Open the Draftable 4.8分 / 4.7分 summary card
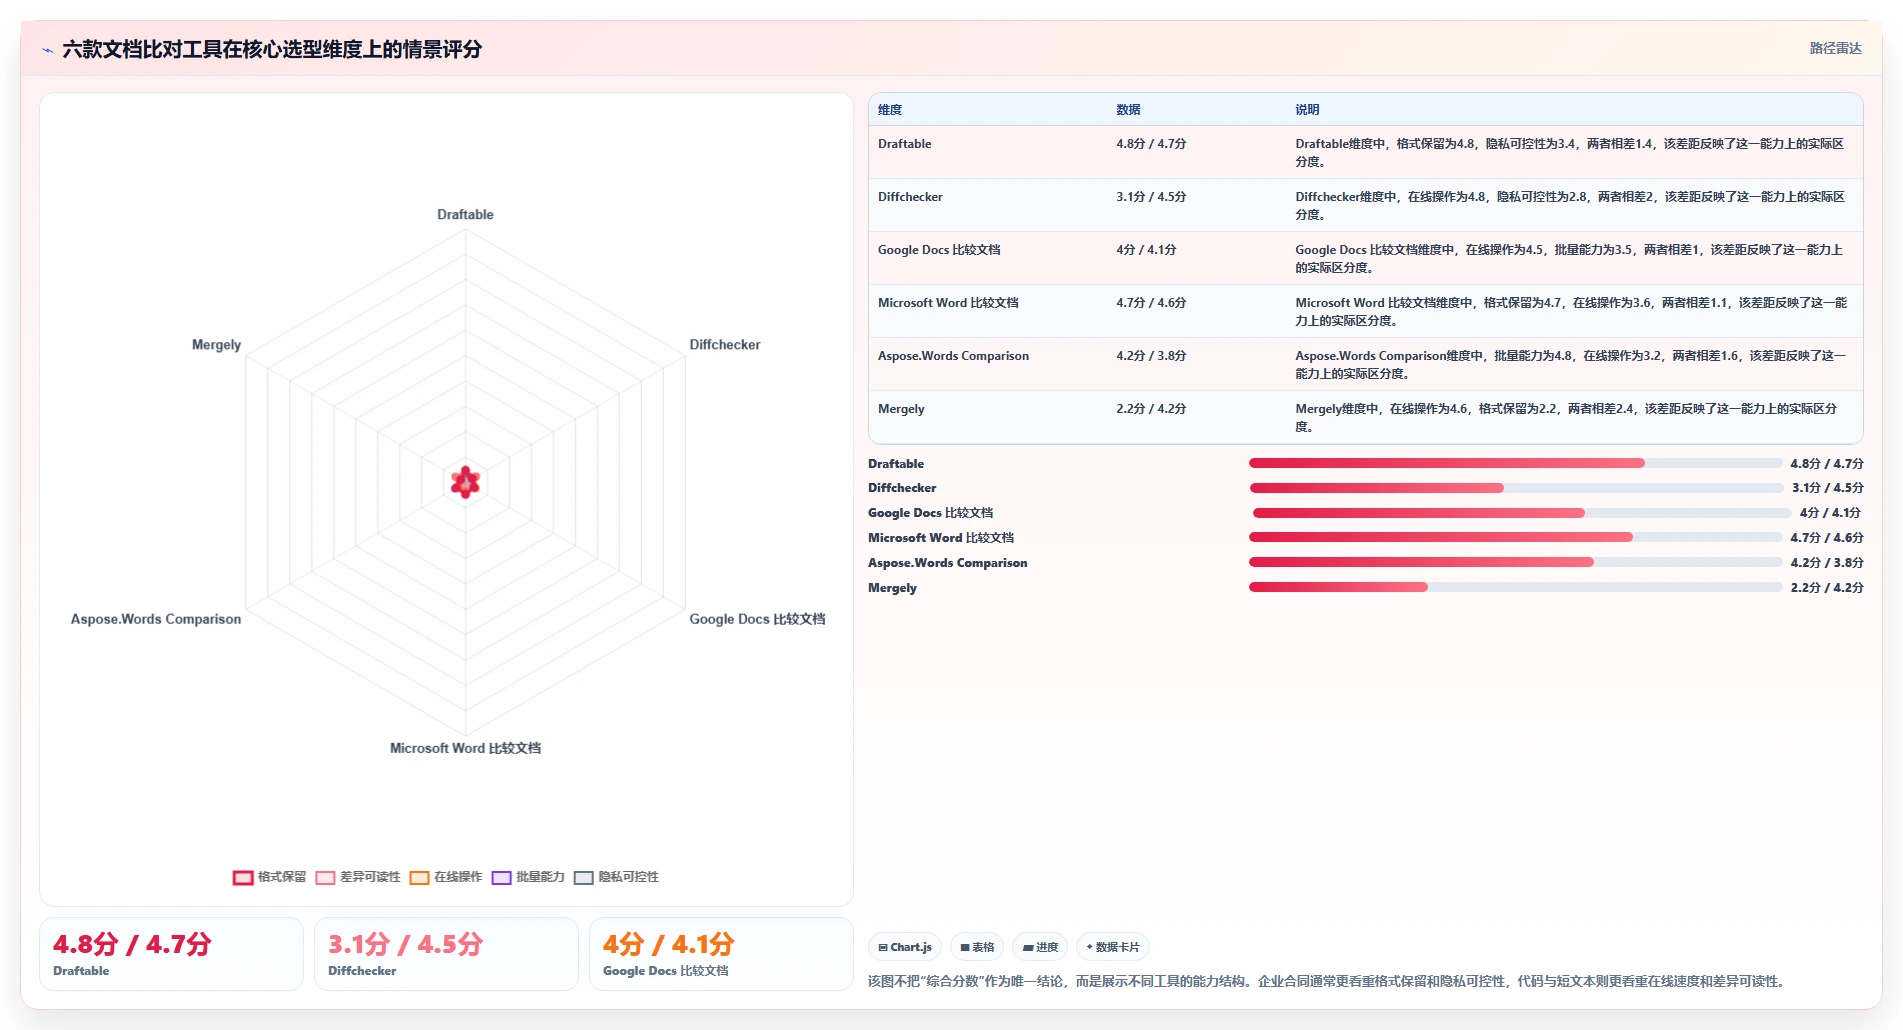1903x1030 pixels. 171,954
